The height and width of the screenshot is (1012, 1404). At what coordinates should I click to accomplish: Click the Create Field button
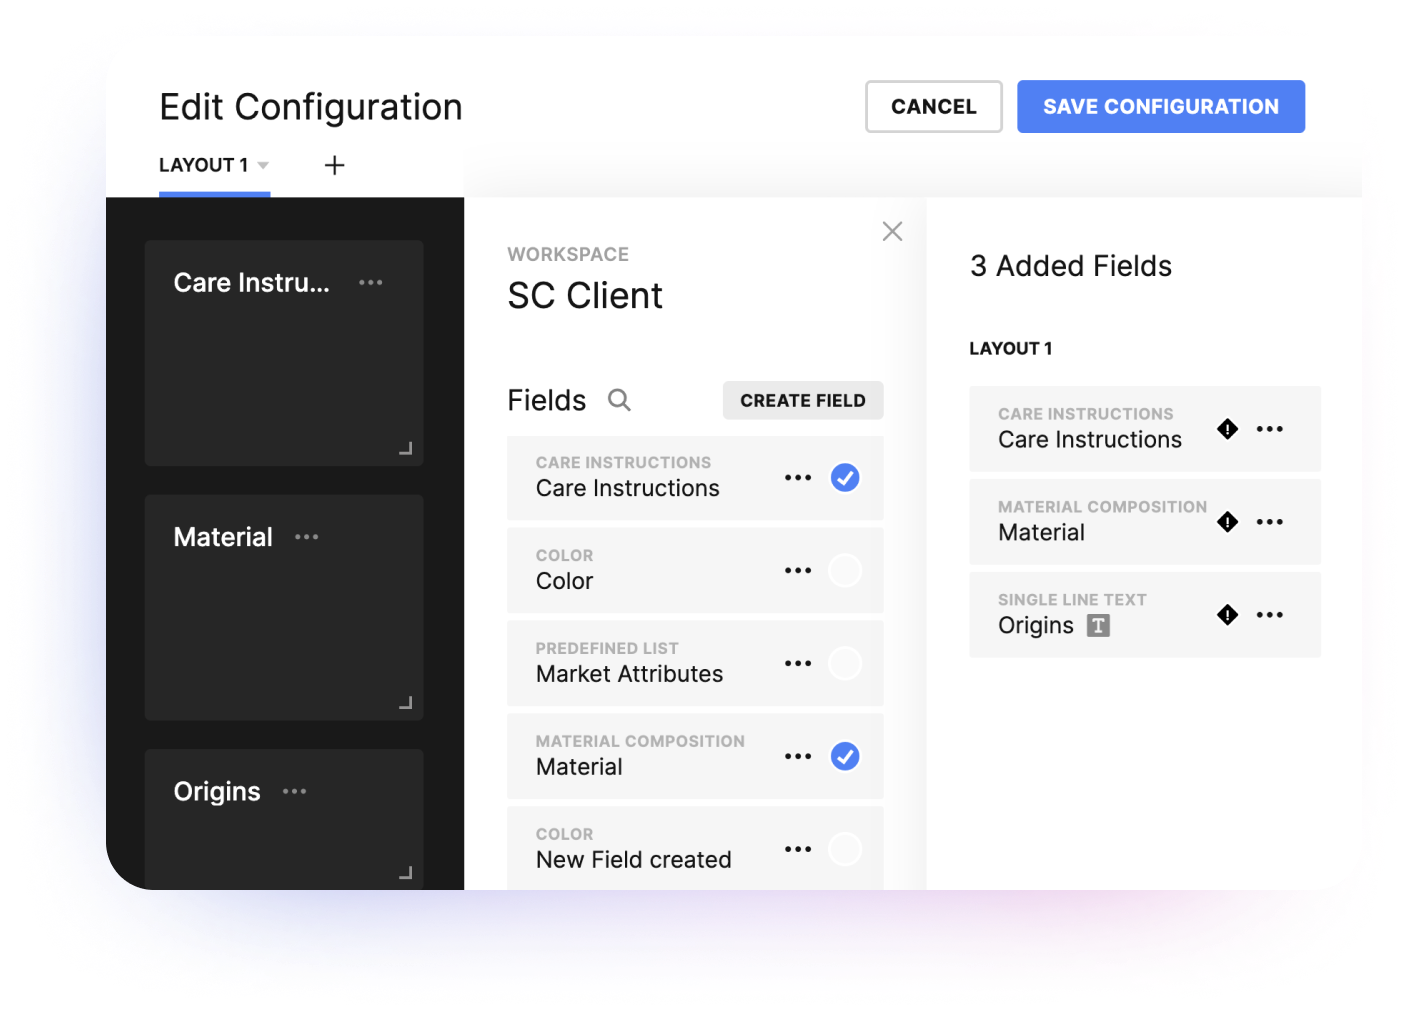(802, 400)
